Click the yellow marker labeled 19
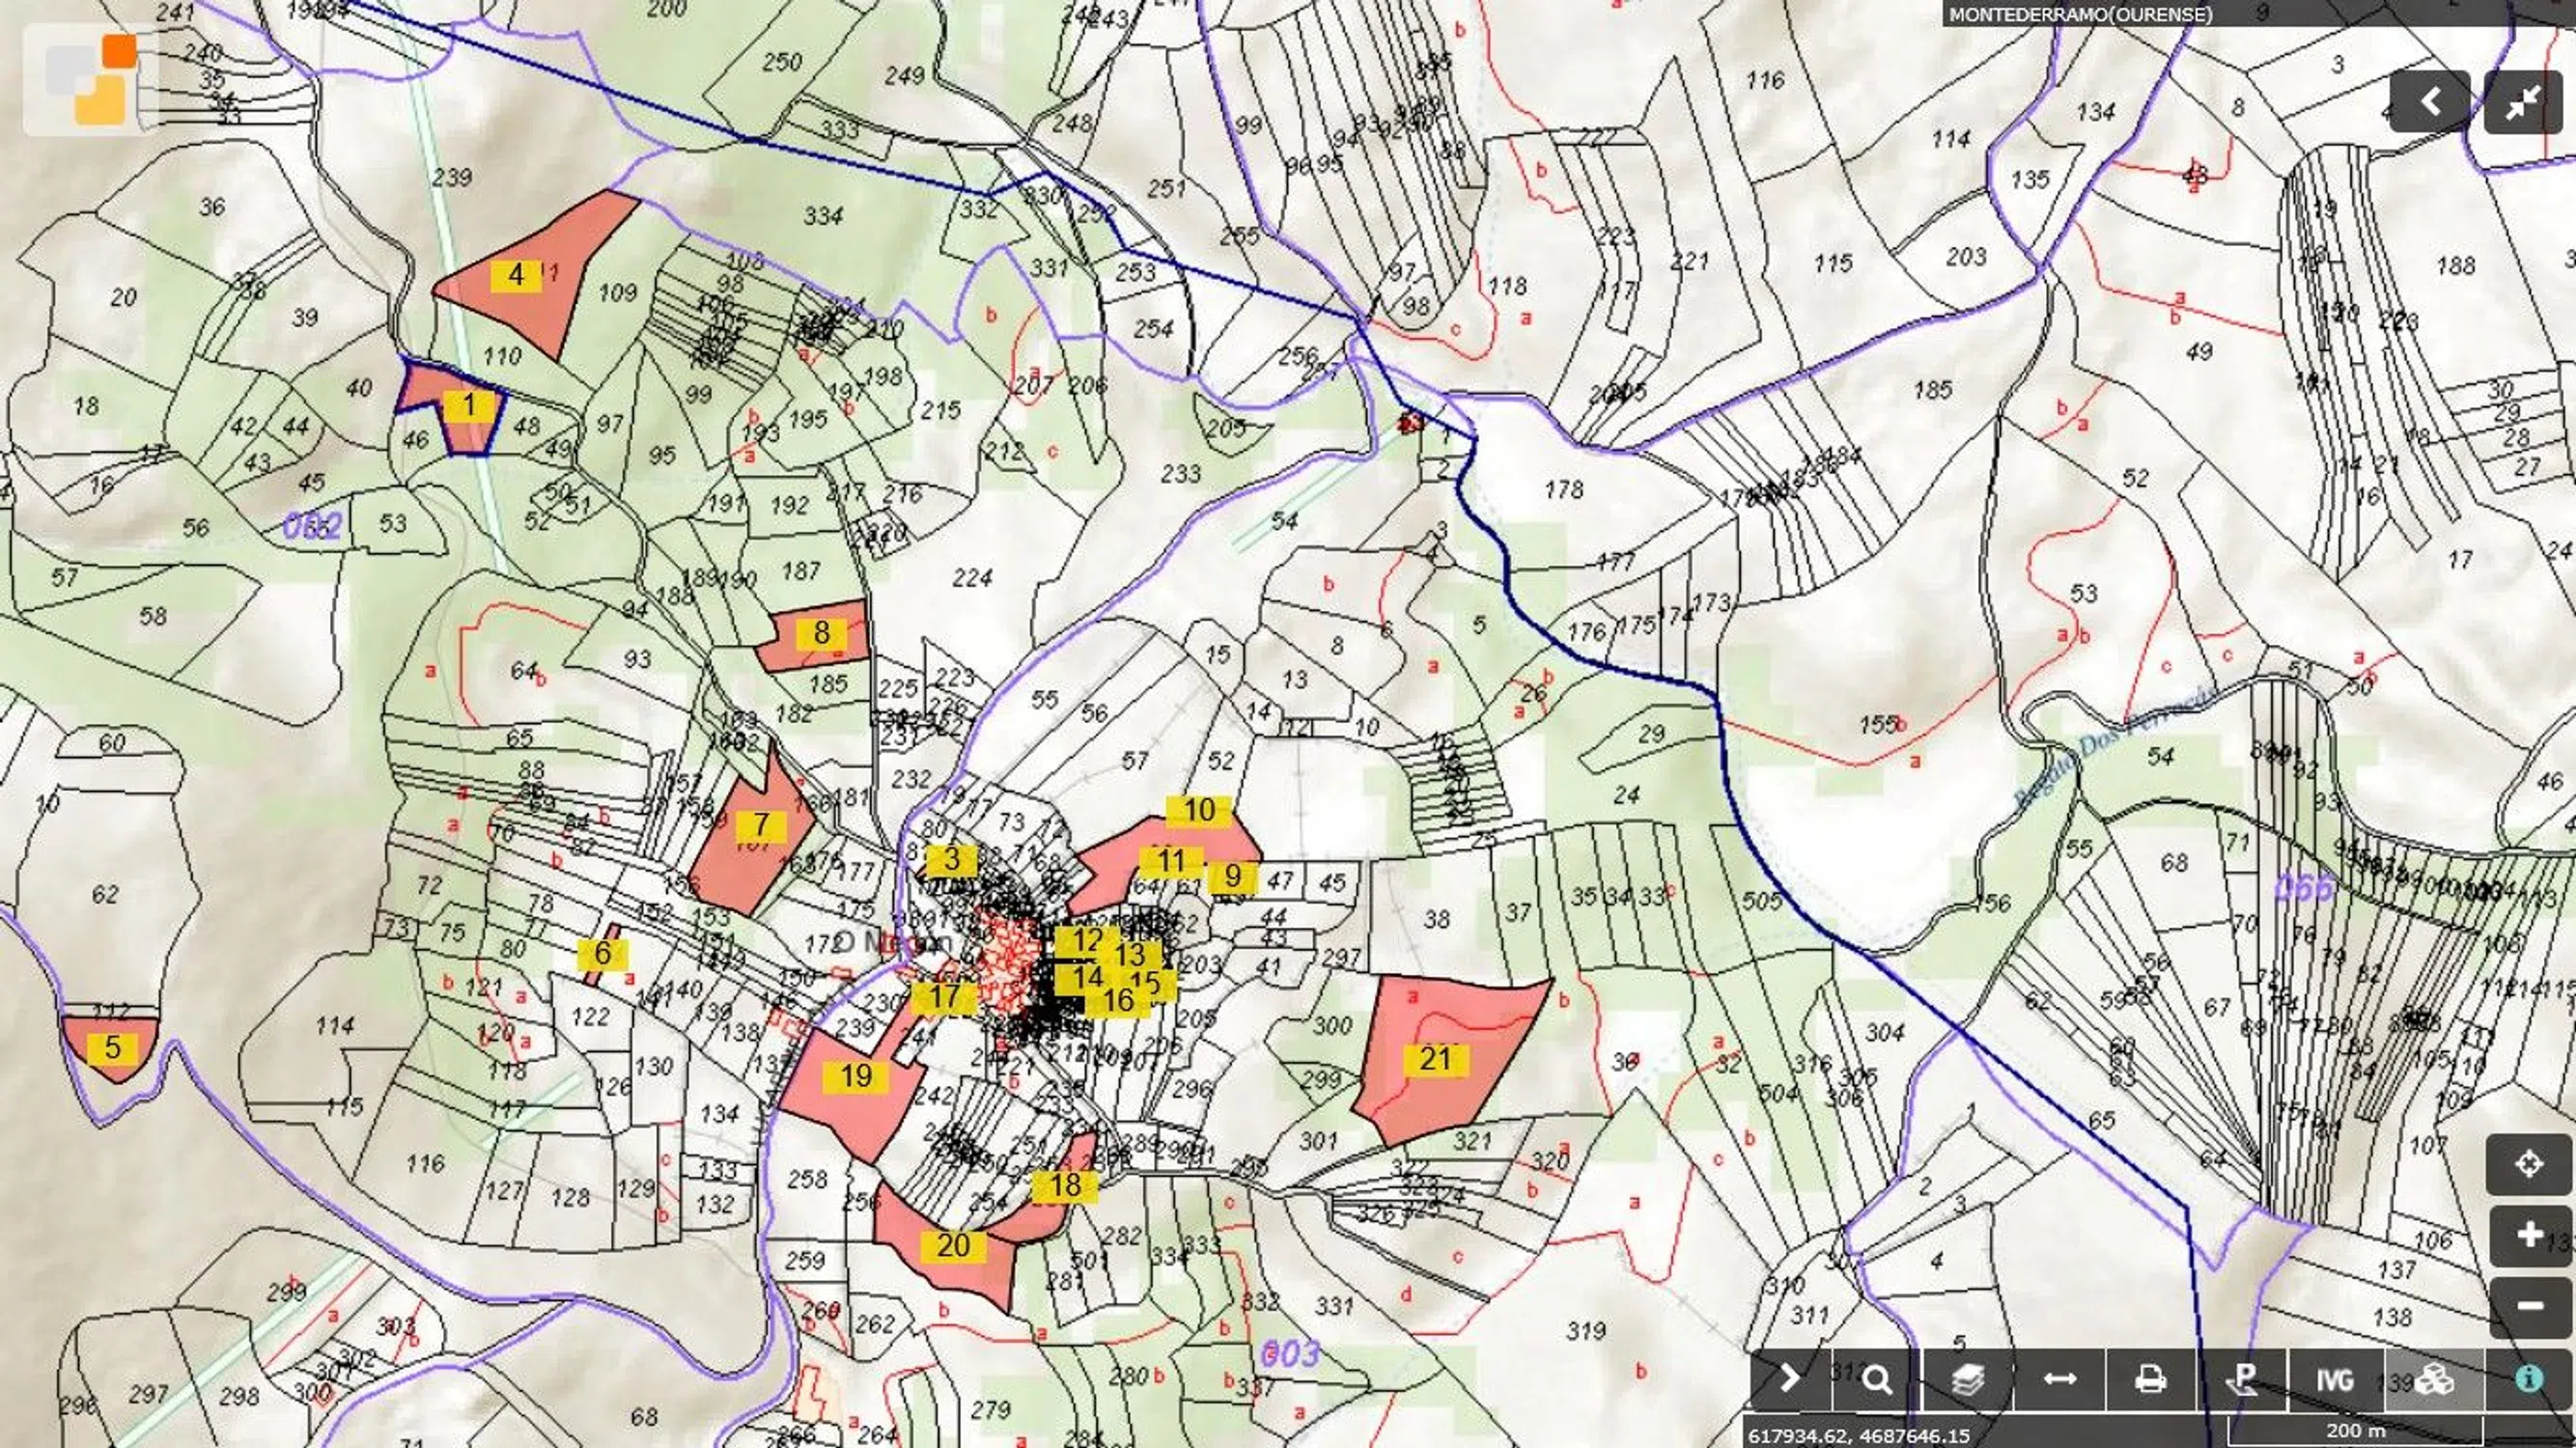Screen dimensions: 2576x1448 [856, 1076]
